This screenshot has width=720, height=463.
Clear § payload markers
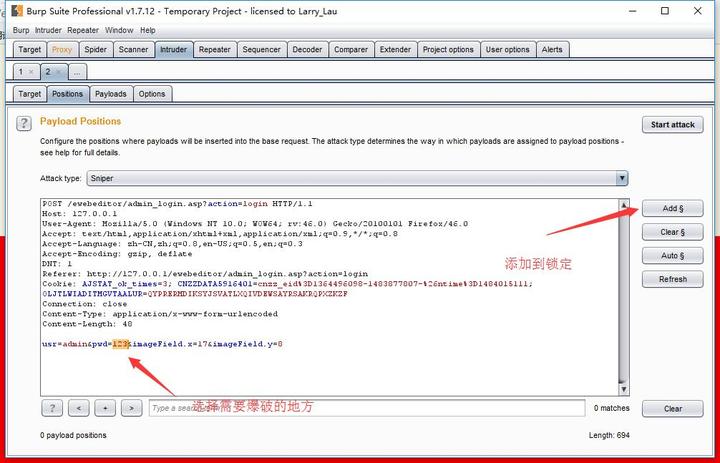(673, 232)
